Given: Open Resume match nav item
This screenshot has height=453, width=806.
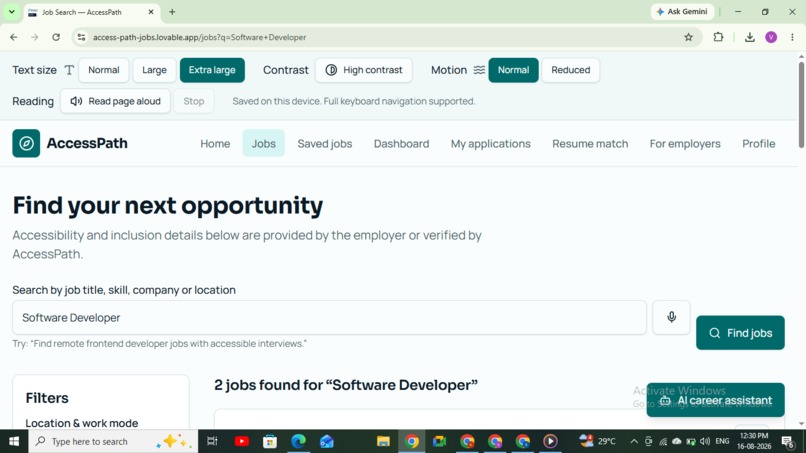Looking at the screenshot, I should 590,143.
